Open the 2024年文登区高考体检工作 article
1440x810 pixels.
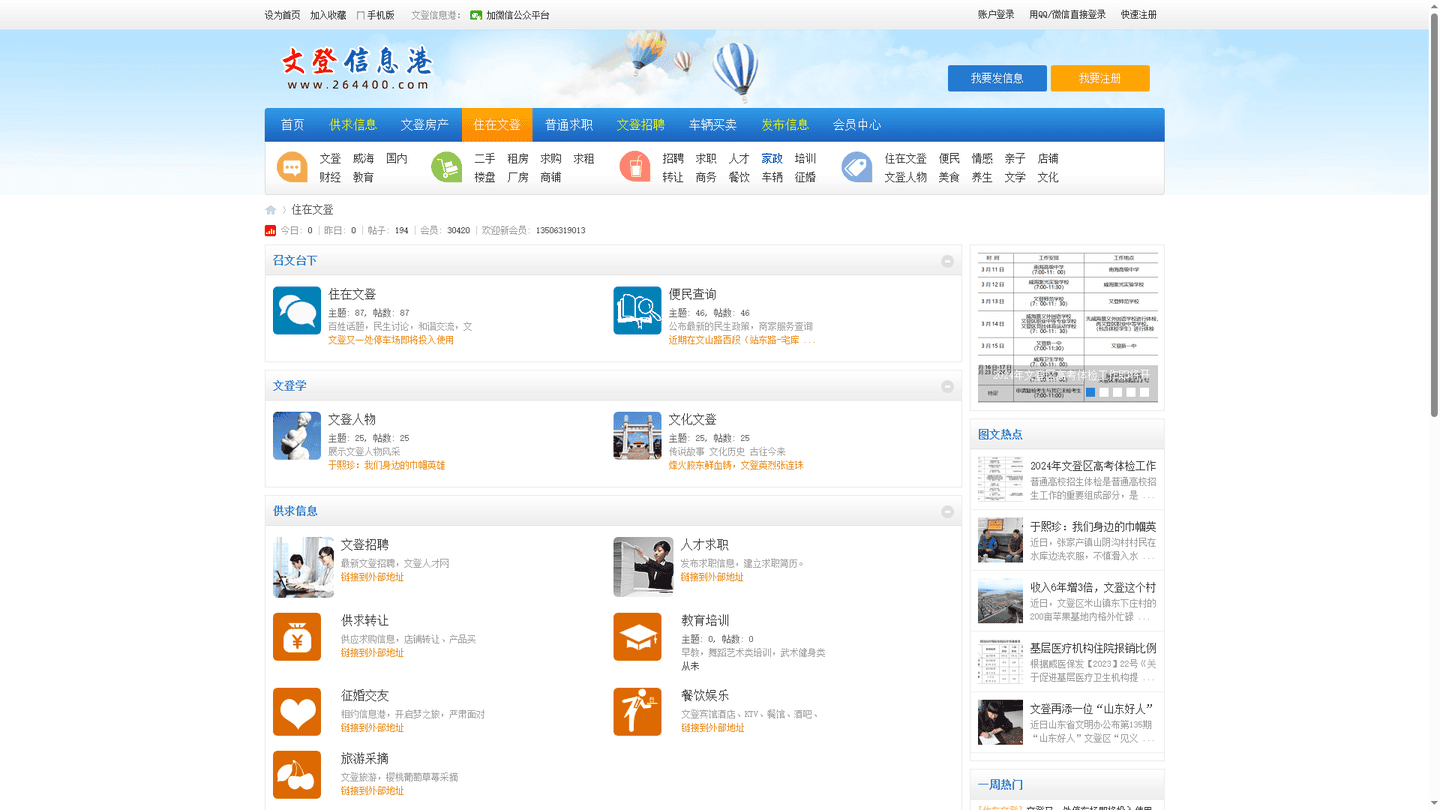tap(1093, 466)
